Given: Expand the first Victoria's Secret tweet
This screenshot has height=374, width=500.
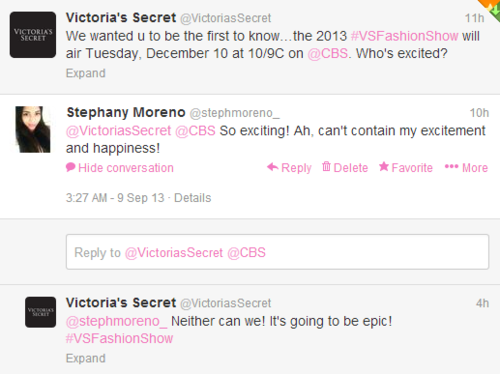Looking at the screenshot, I should (x=86, y=73).
